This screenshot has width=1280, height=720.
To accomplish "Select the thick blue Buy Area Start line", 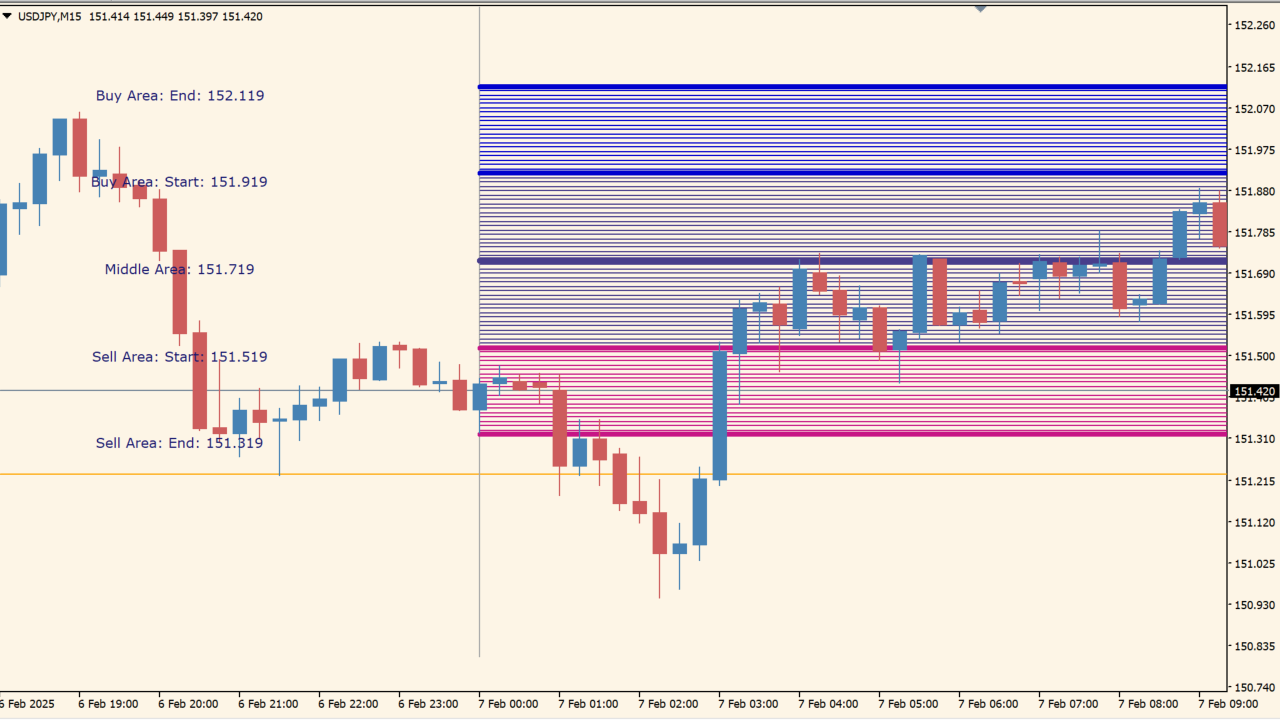I will point(852,173).
